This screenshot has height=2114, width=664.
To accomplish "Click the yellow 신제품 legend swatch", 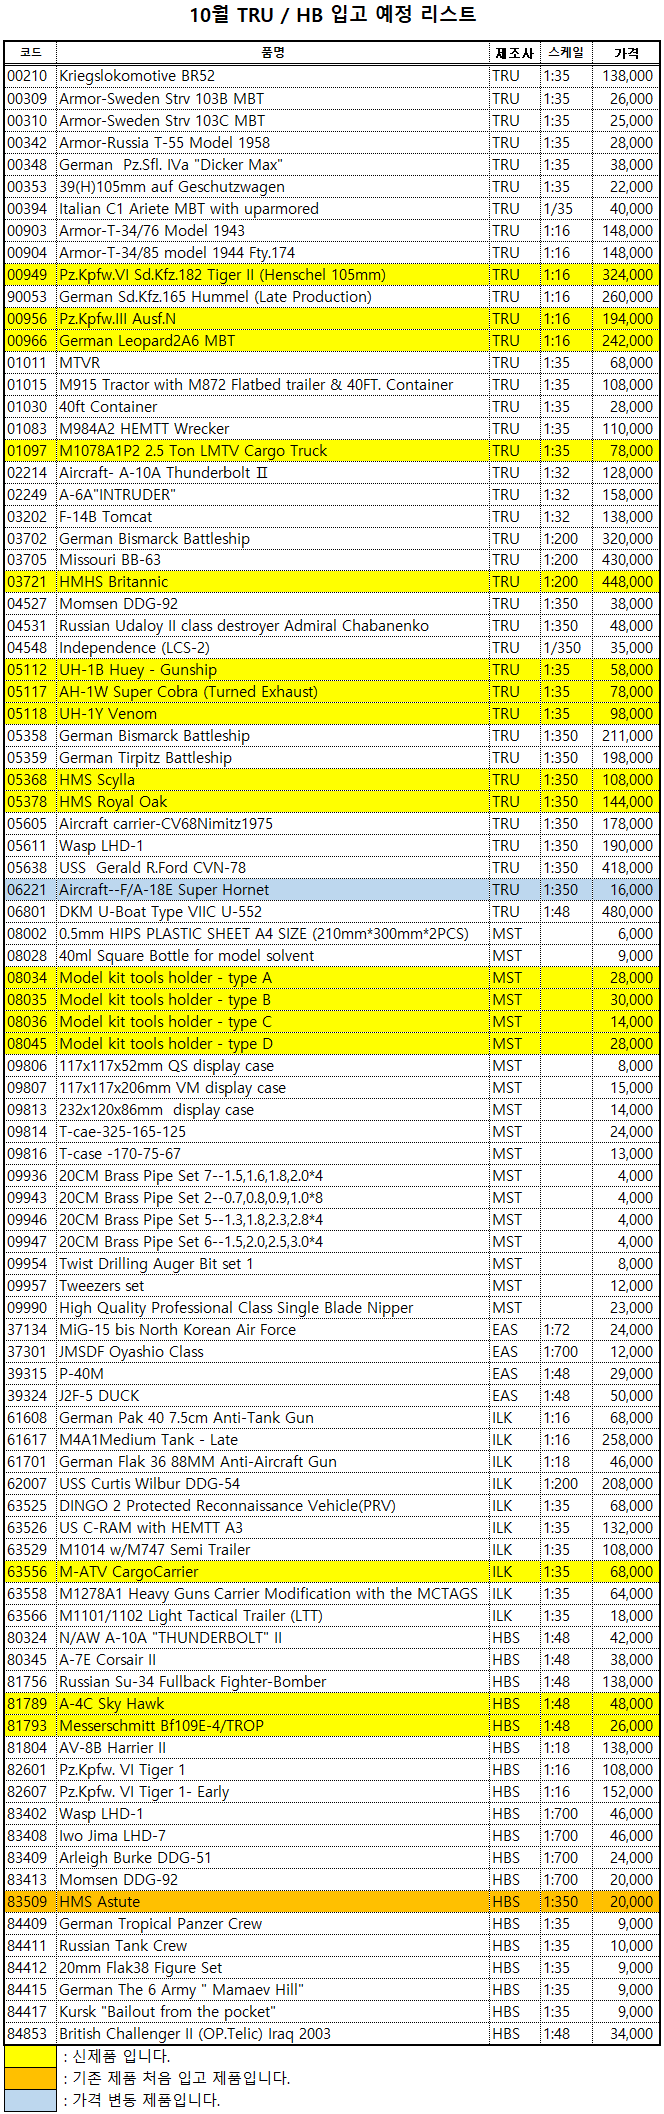I will (30, 2056).
